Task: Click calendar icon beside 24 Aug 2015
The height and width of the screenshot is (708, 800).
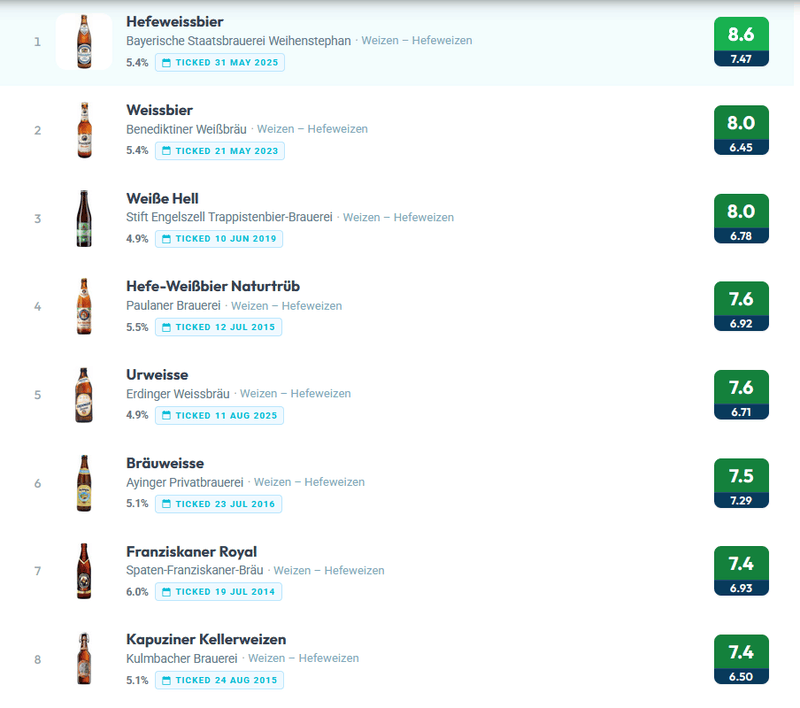Action: pyautogui.click(x=166, y=680)
